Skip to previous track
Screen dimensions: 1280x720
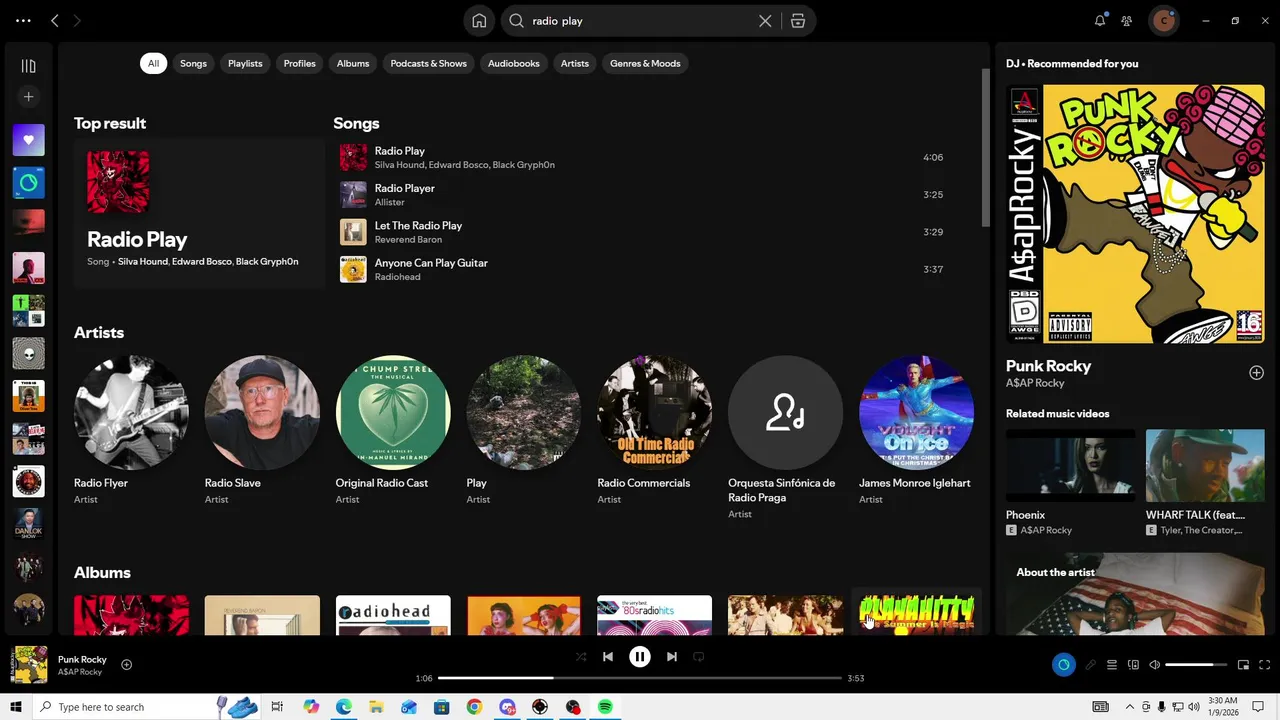pyautogui.click(x=607, y=657)
